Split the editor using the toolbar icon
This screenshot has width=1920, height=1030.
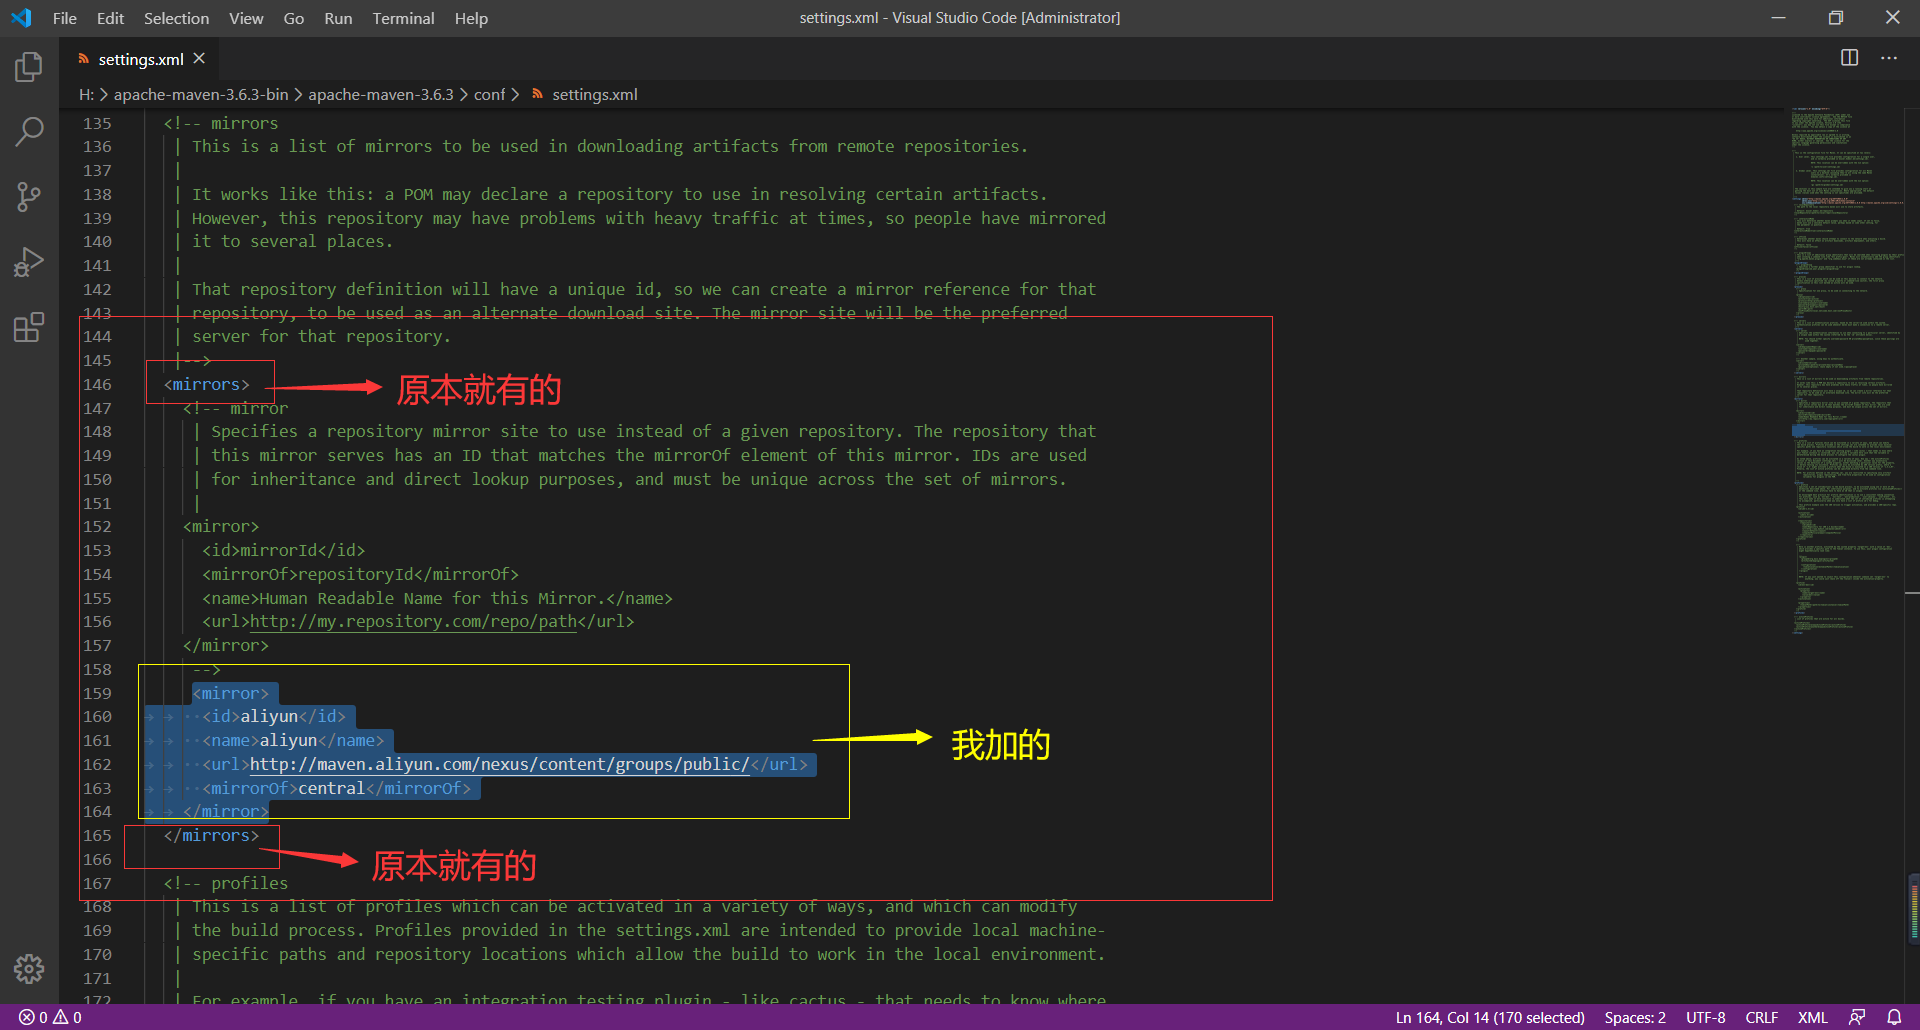point(1849,58)
